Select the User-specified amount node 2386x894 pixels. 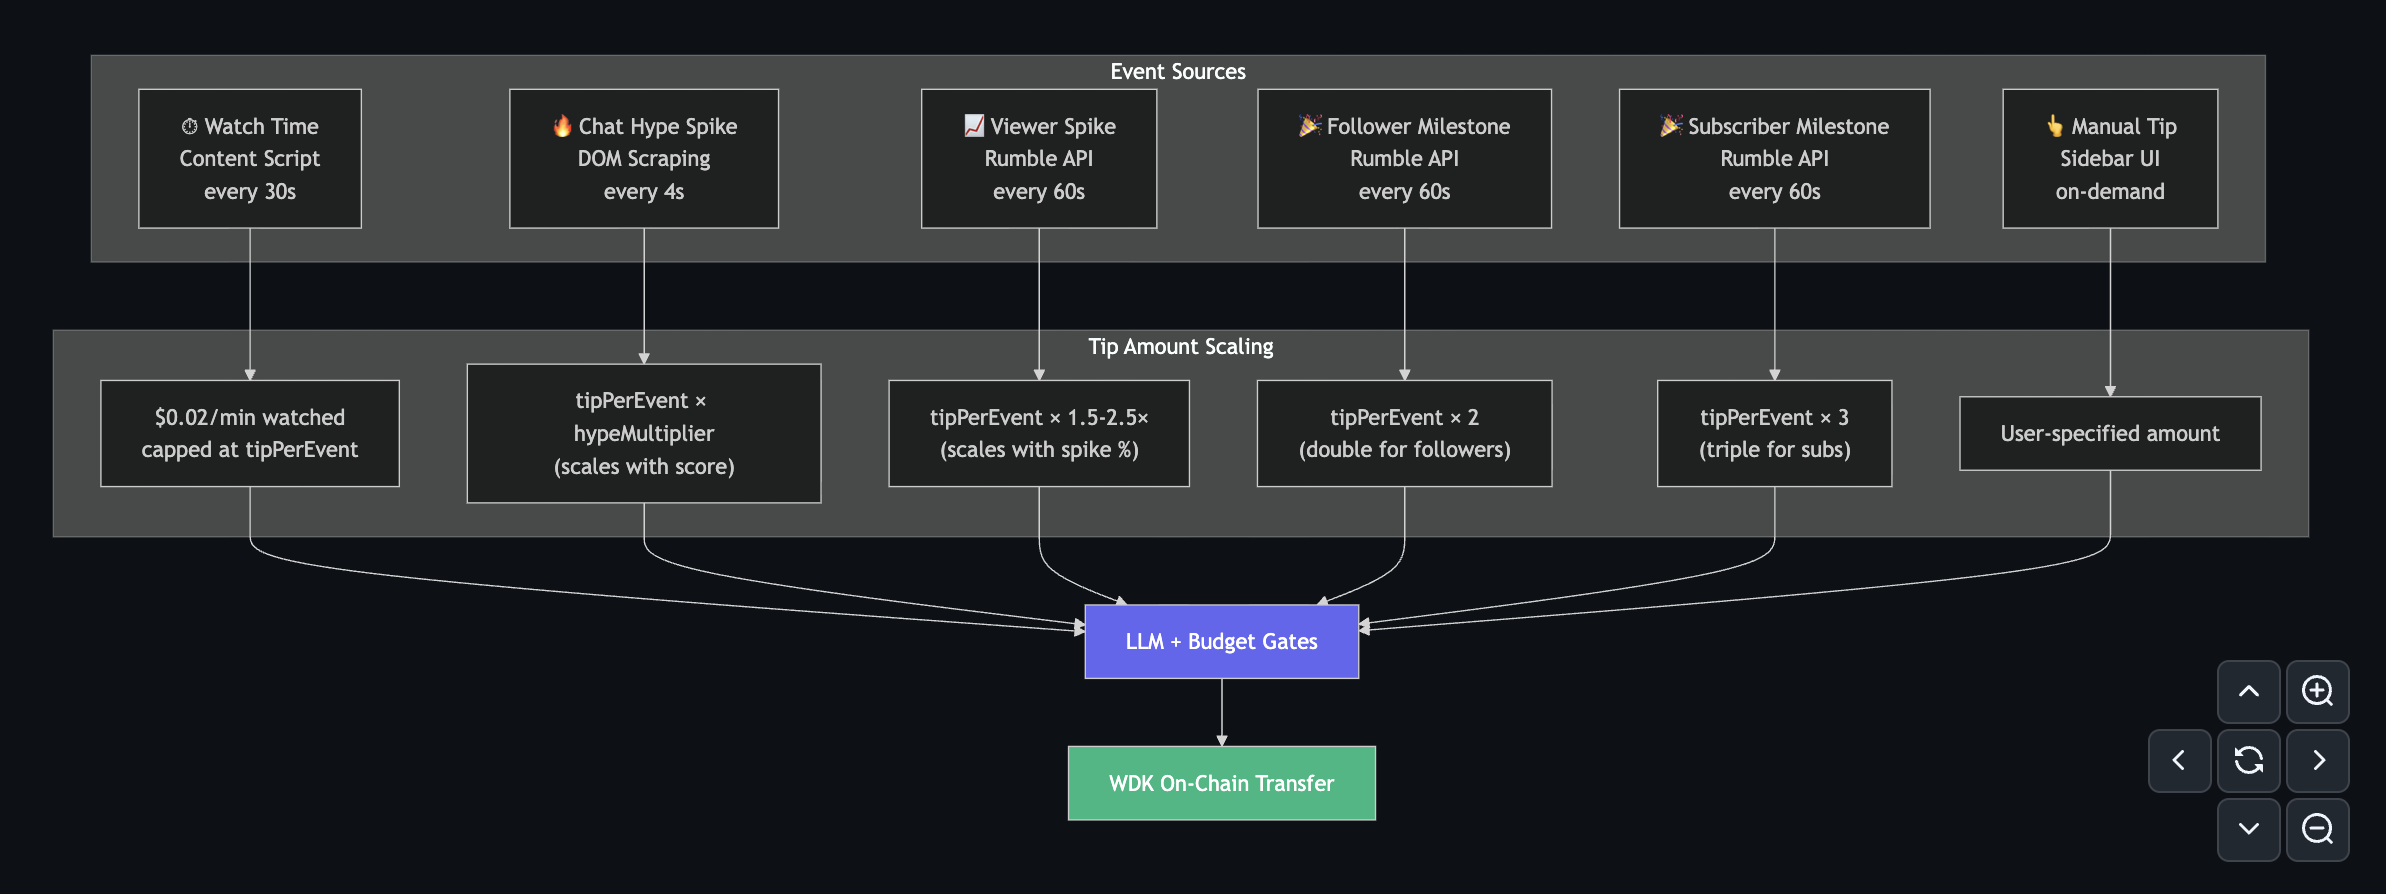coord(2110,433)
